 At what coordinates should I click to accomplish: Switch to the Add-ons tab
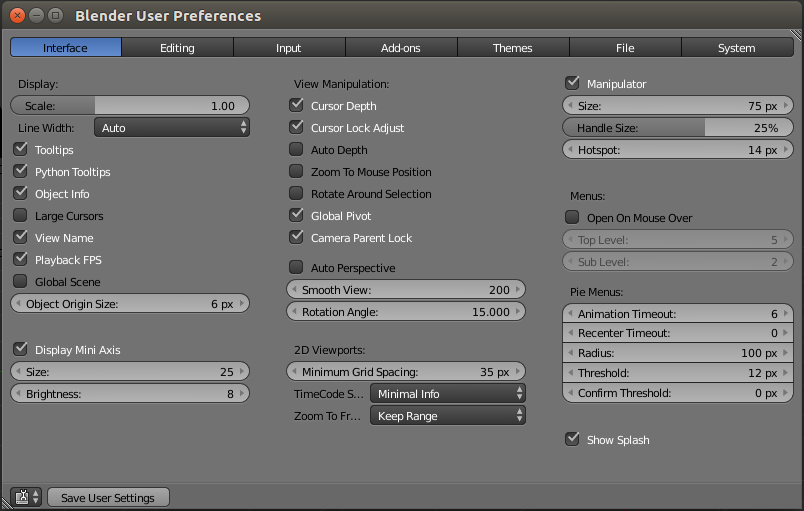[x=401, y=48]
